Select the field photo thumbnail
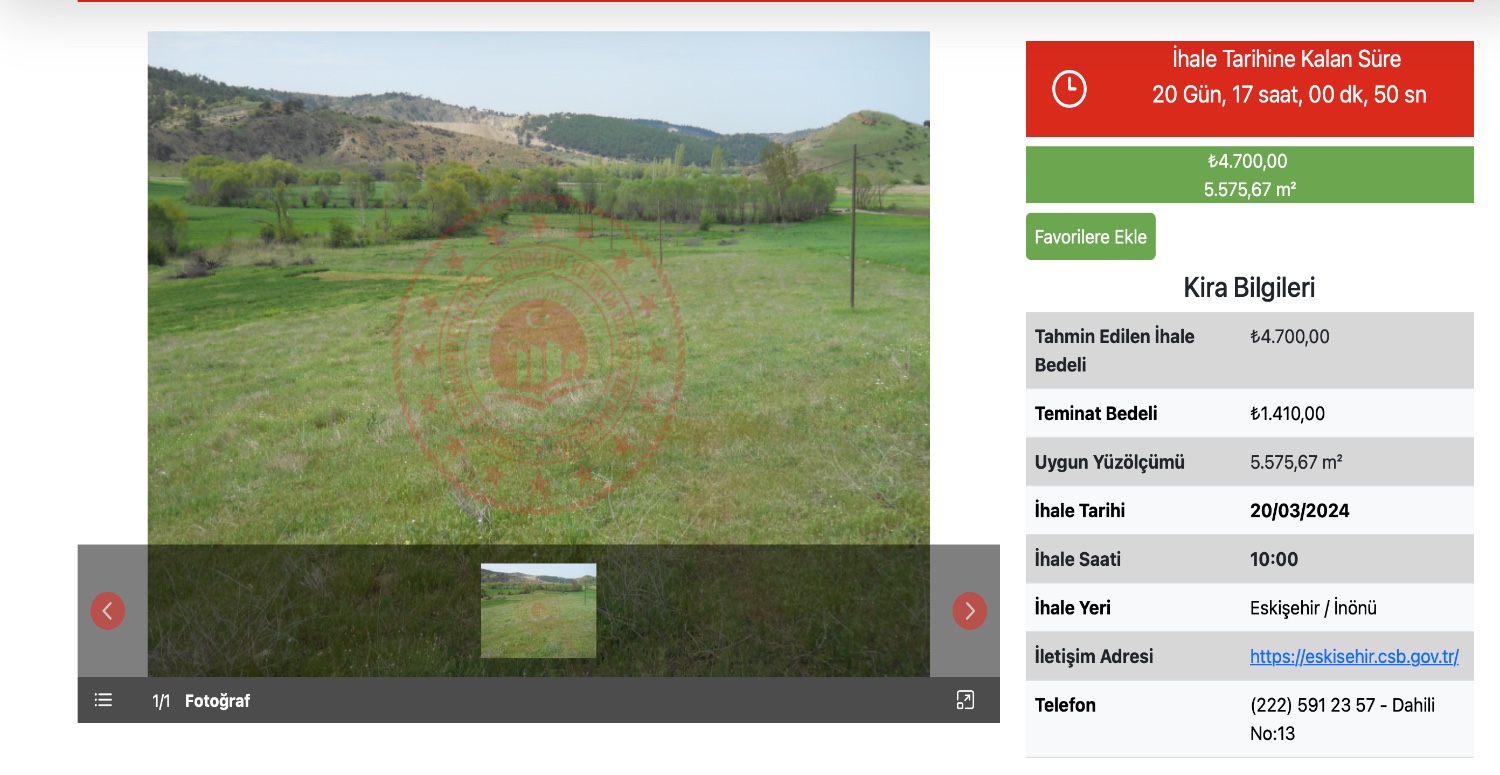The height and width of the screenshot is (775, 1500). click(x=538, y=610)
